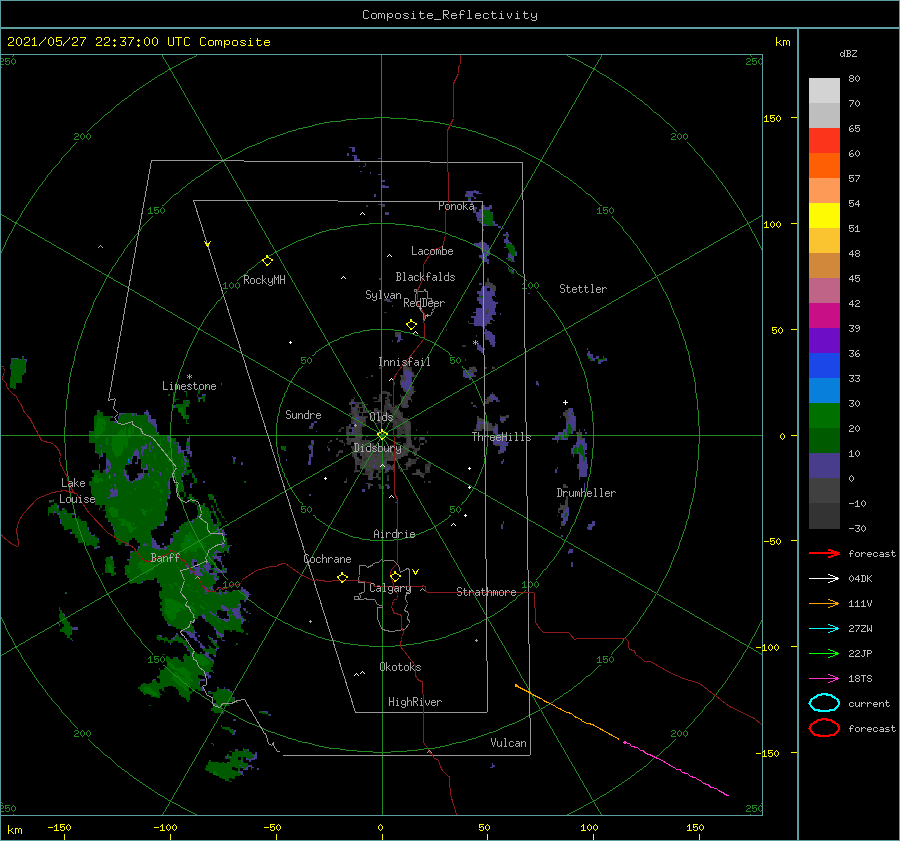This screenshot has width=900, height=841.
Task: Select the bright green 30 dBZ swatch
Action: [x=824, y=416]
